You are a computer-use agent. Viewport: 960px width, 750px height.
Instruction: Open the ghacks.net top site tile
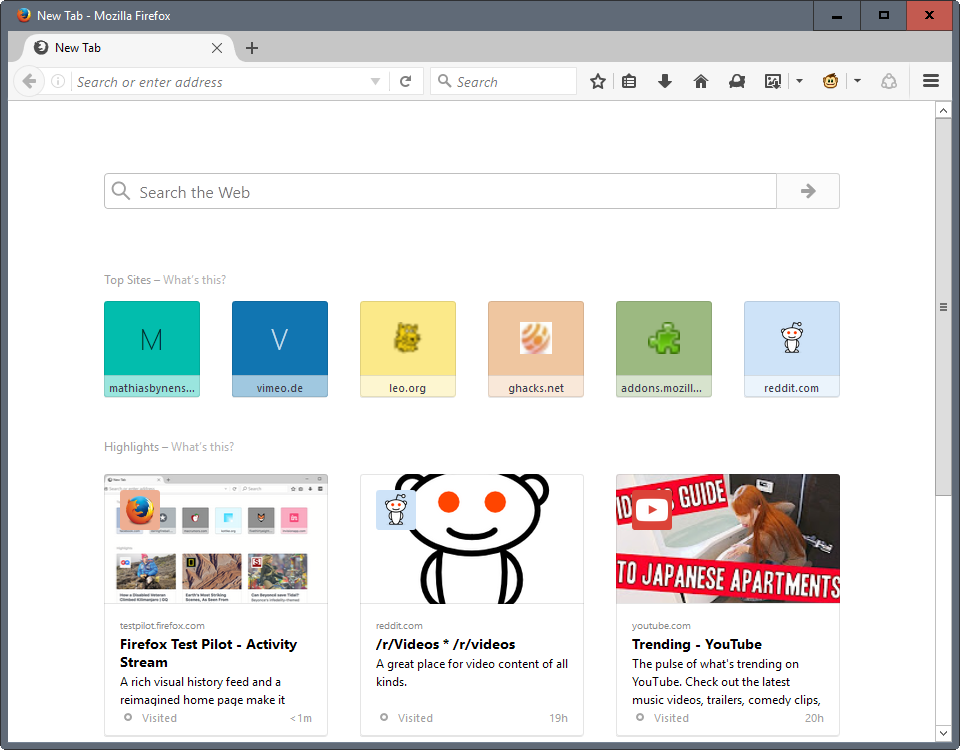536,349
